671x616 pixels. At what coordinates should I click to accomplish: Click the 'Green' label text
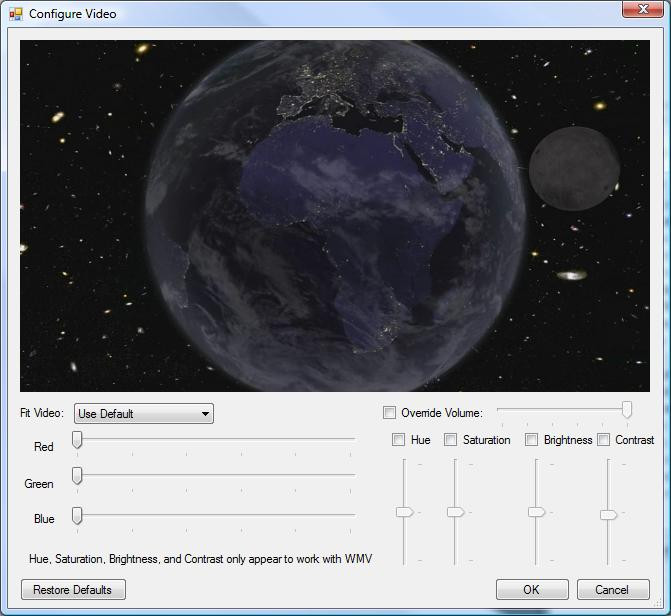pyautogui.click(x=39, y=484)
